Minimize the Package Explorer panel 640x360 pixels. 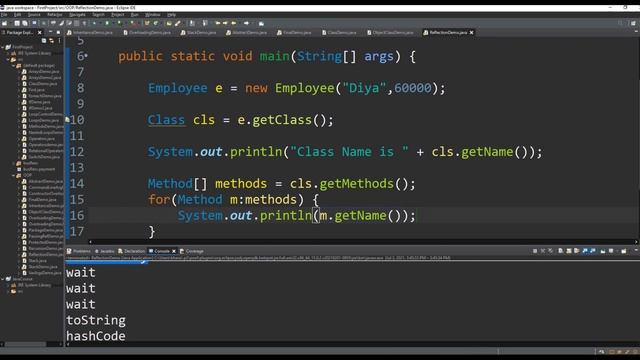pyautogui.click(x=51, y=32)
